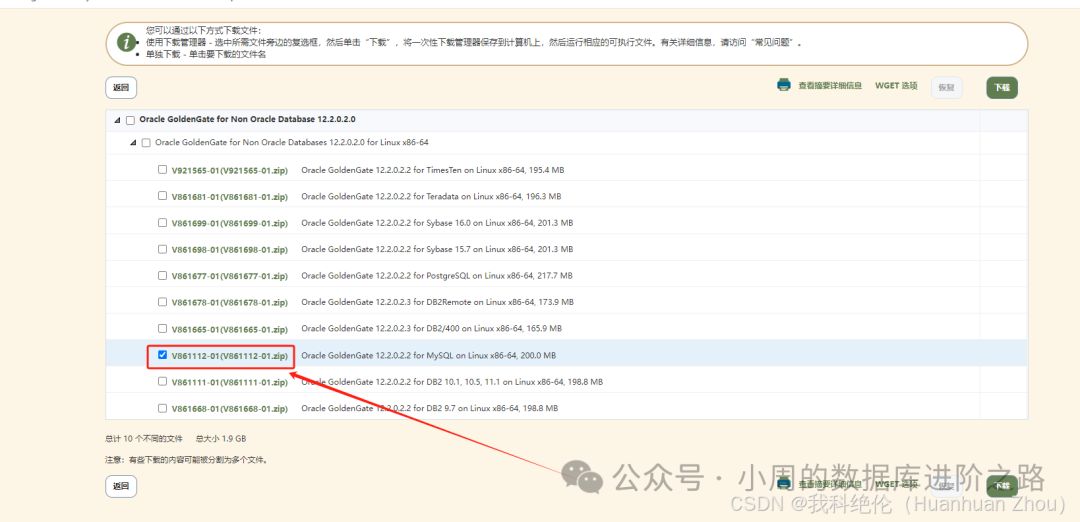The image size is (1080, 522).
Task: Click the top green 下载 button
Action: pyautogui.click(x=1001, y=87)
